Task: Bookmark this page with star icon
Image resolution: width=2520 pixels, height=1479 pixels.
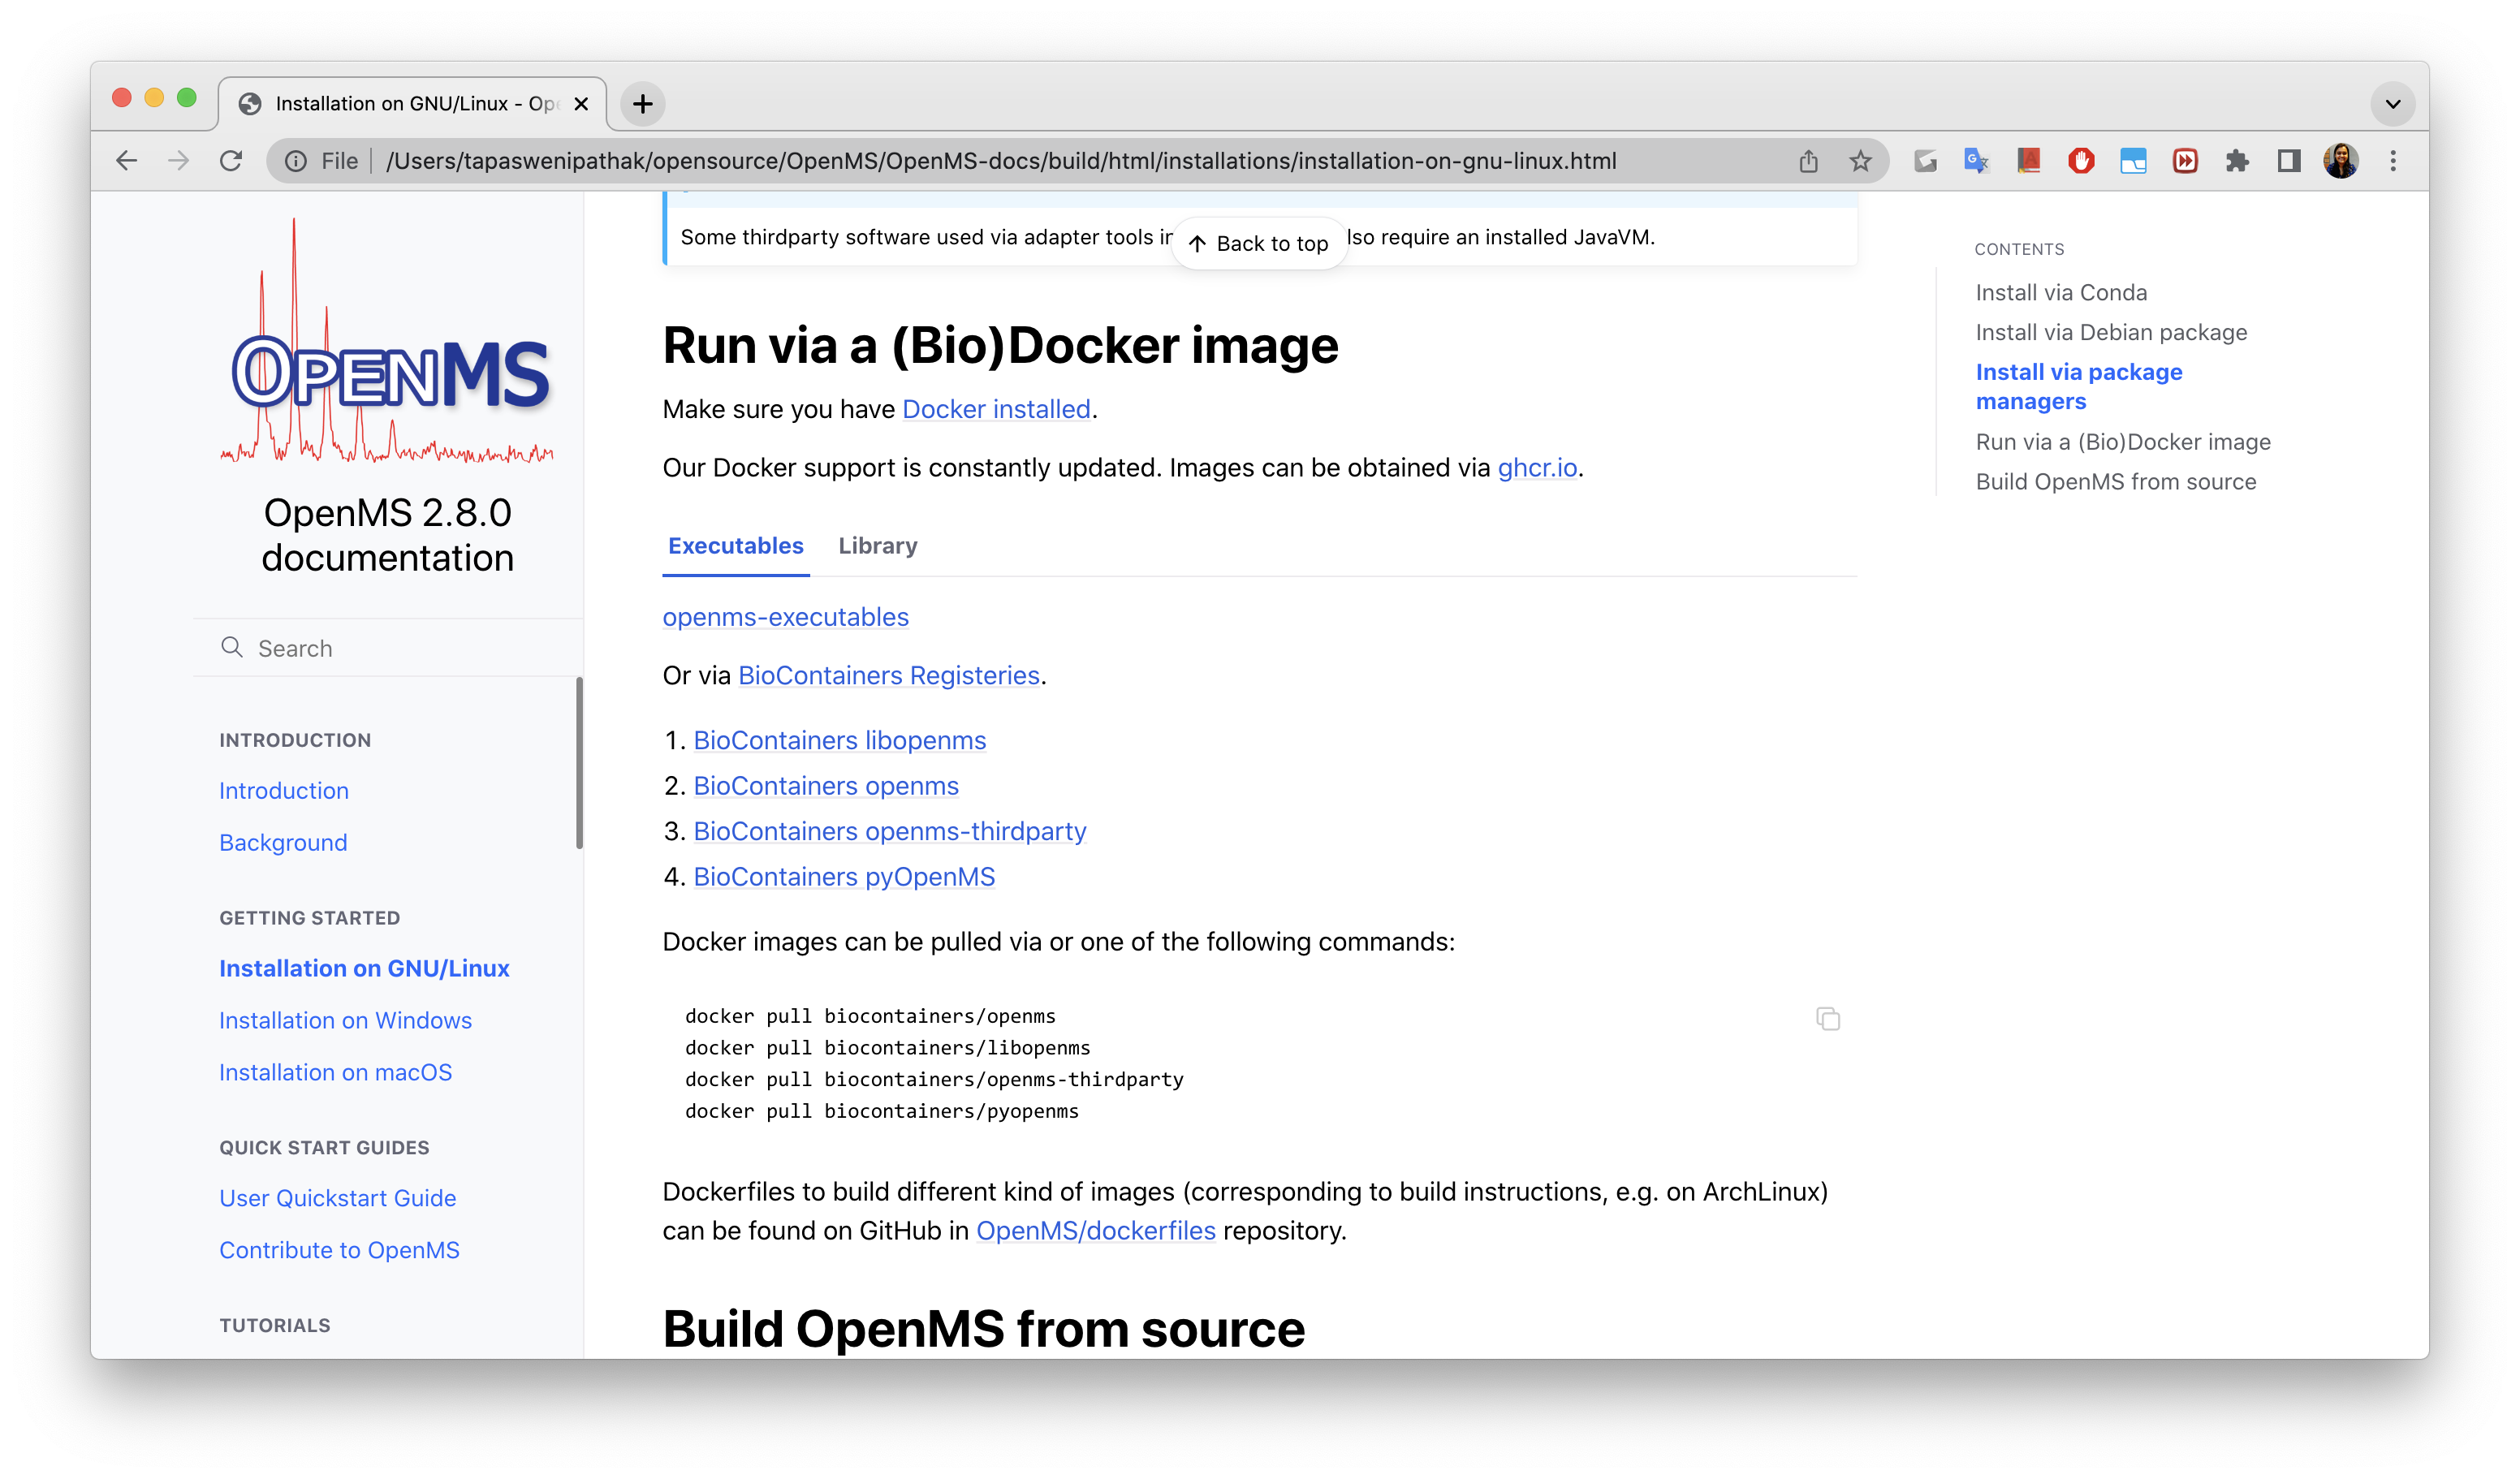Action: coord(1859,161)
